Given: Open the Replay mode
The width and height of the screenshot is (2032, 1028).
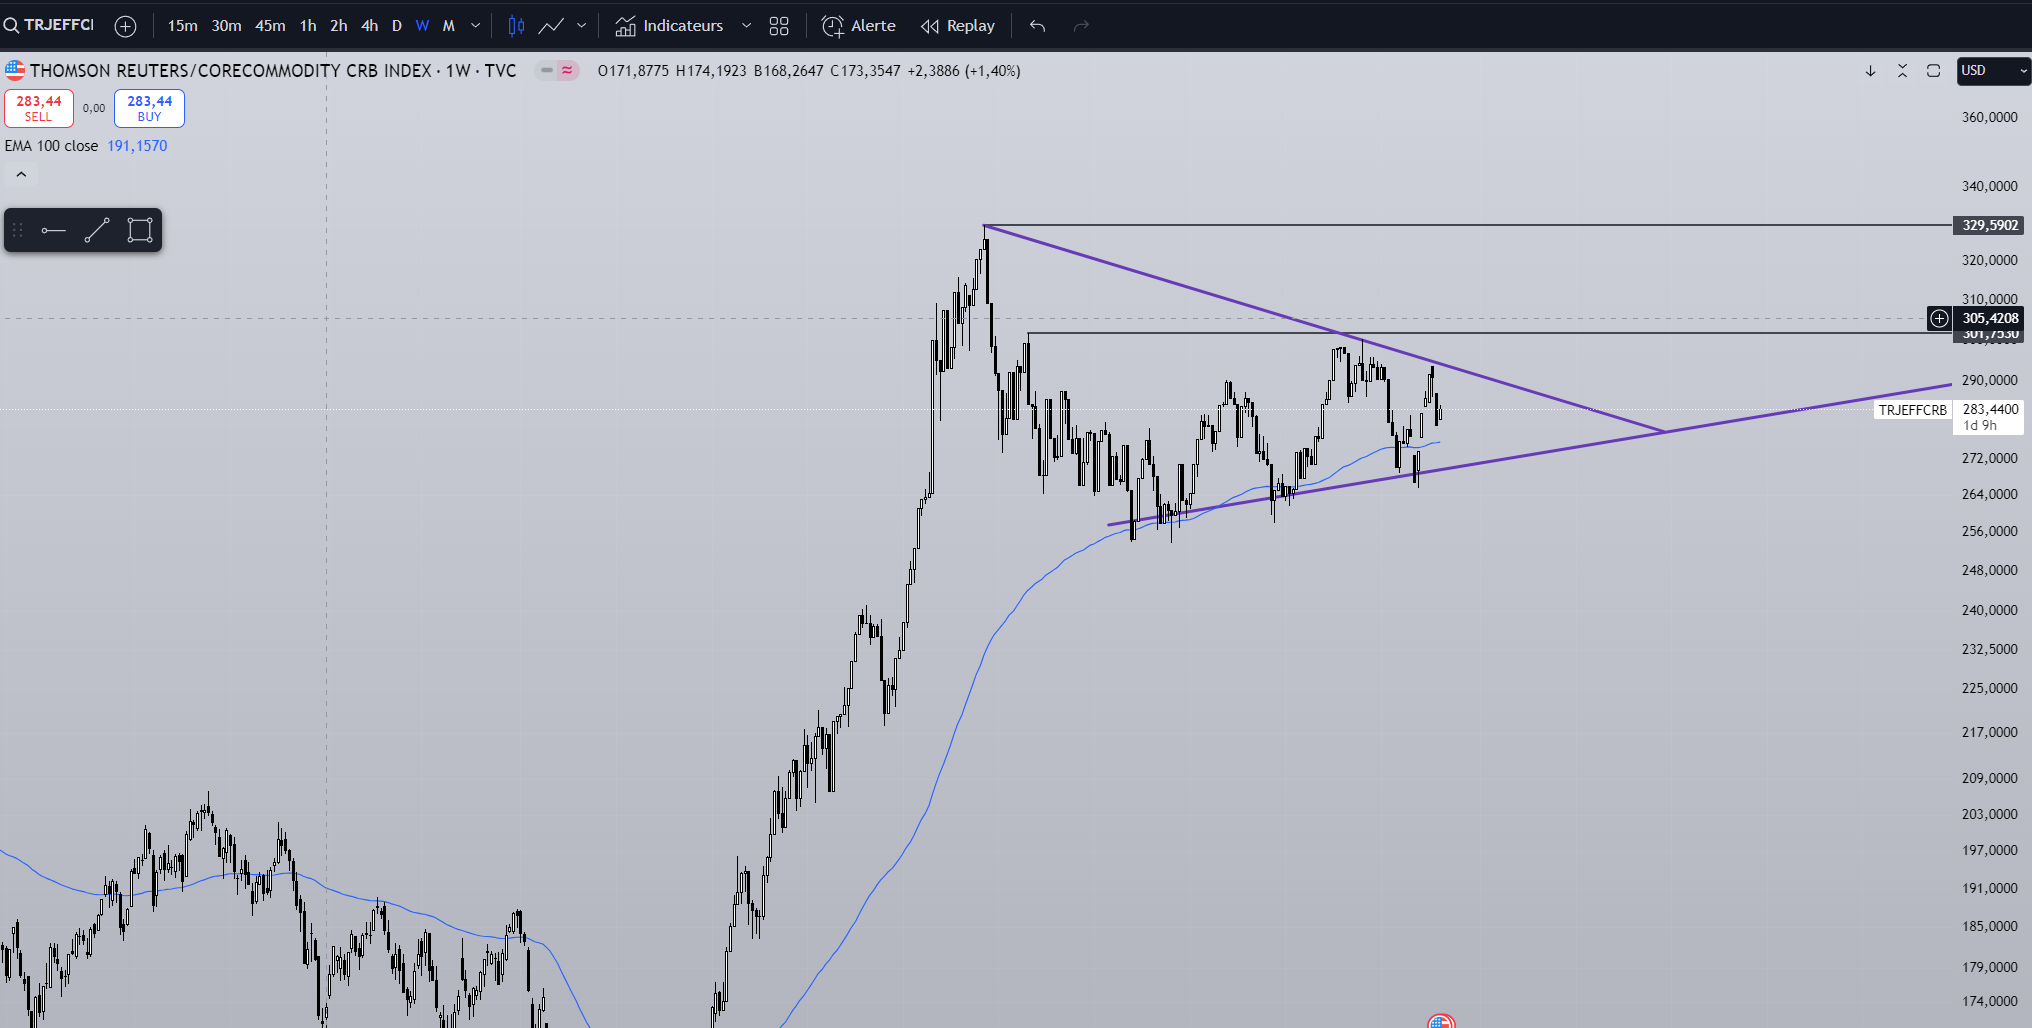Looking at the screenshot, I should [x=958, y=26].
